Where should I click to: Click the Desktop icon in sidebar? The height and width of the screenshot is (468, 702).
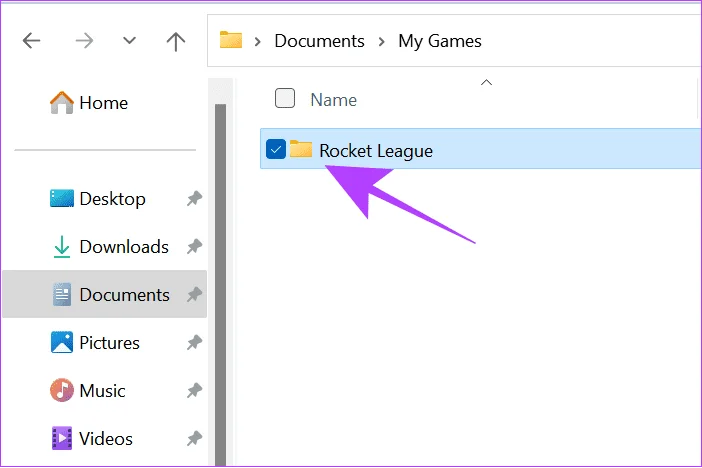(62, 198)
